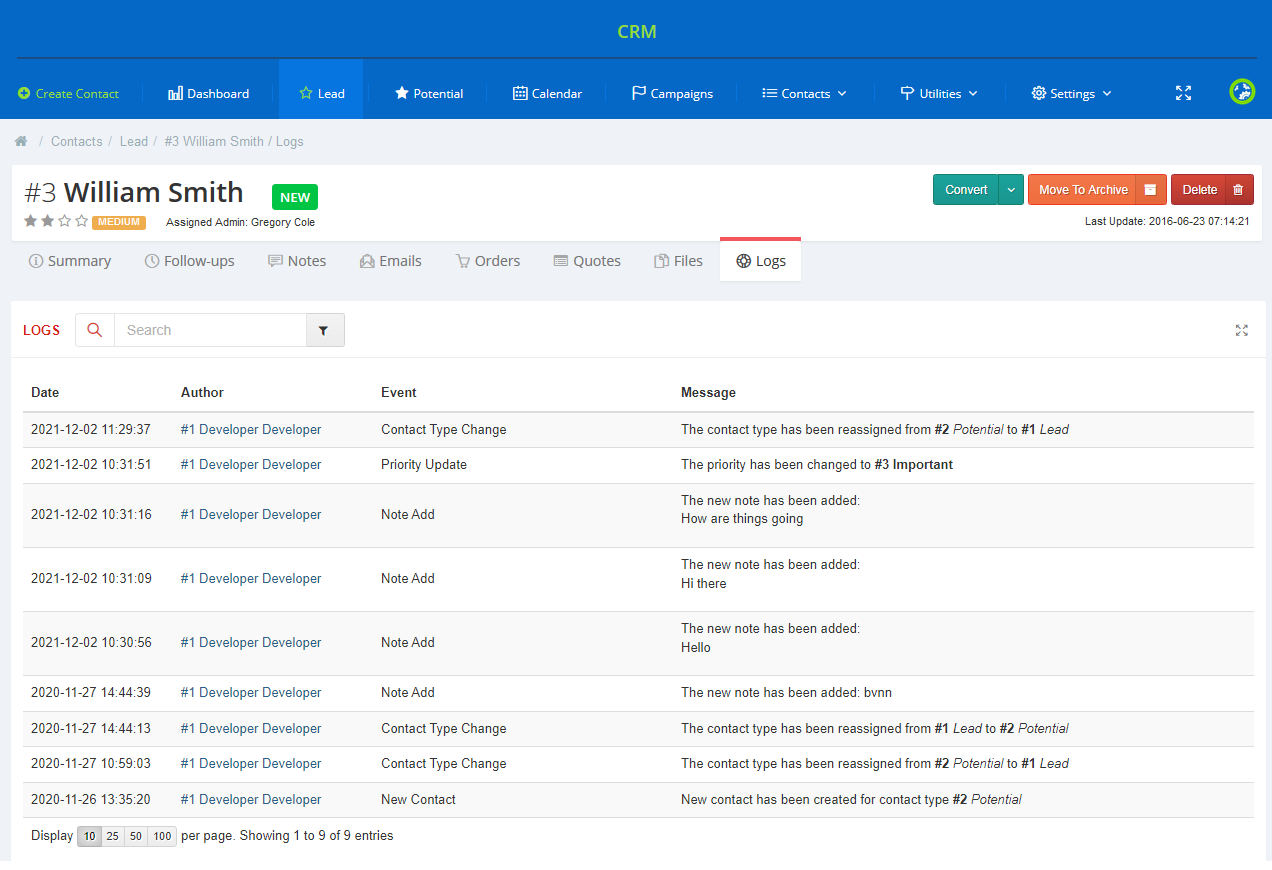Viewport: 1272px width, 870px height.
Task: Set rating with the first star
Action: [x=31, y=221]
